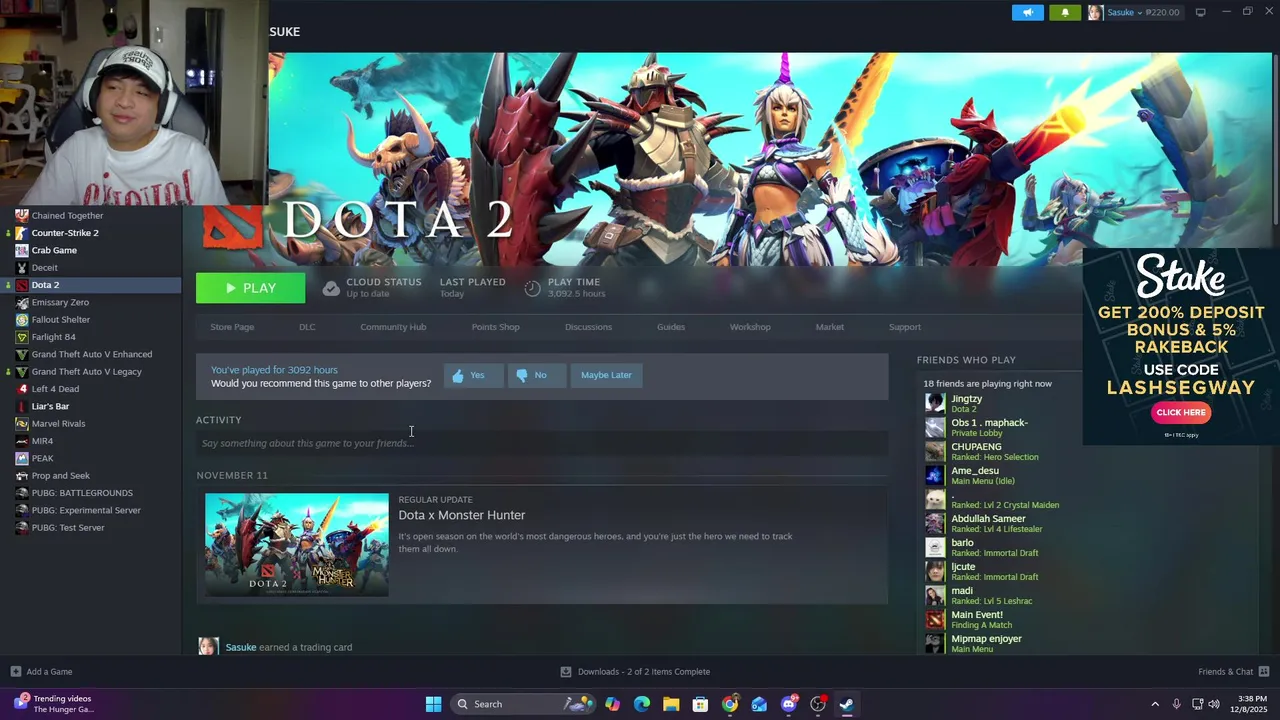This screenshot has width=1280, height=720.
Task: Click the Marvel Rivals game icon
Action: 22,424
